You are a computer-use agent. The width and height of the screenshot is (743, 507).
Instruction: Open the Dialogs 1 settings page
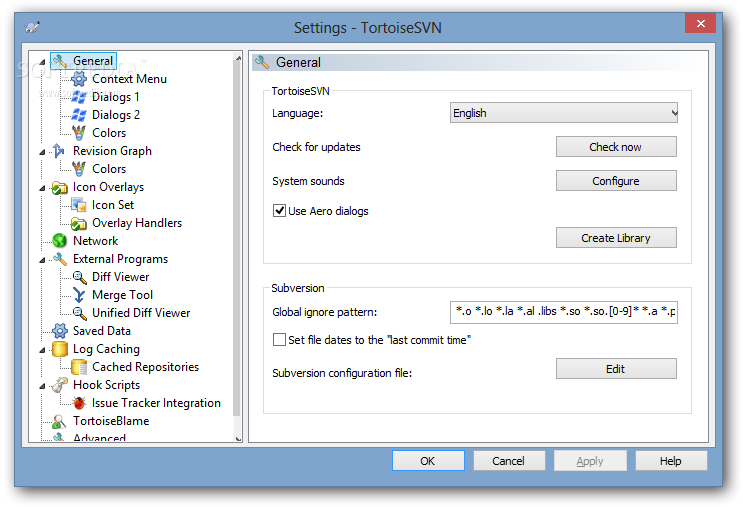click(116, 97)
